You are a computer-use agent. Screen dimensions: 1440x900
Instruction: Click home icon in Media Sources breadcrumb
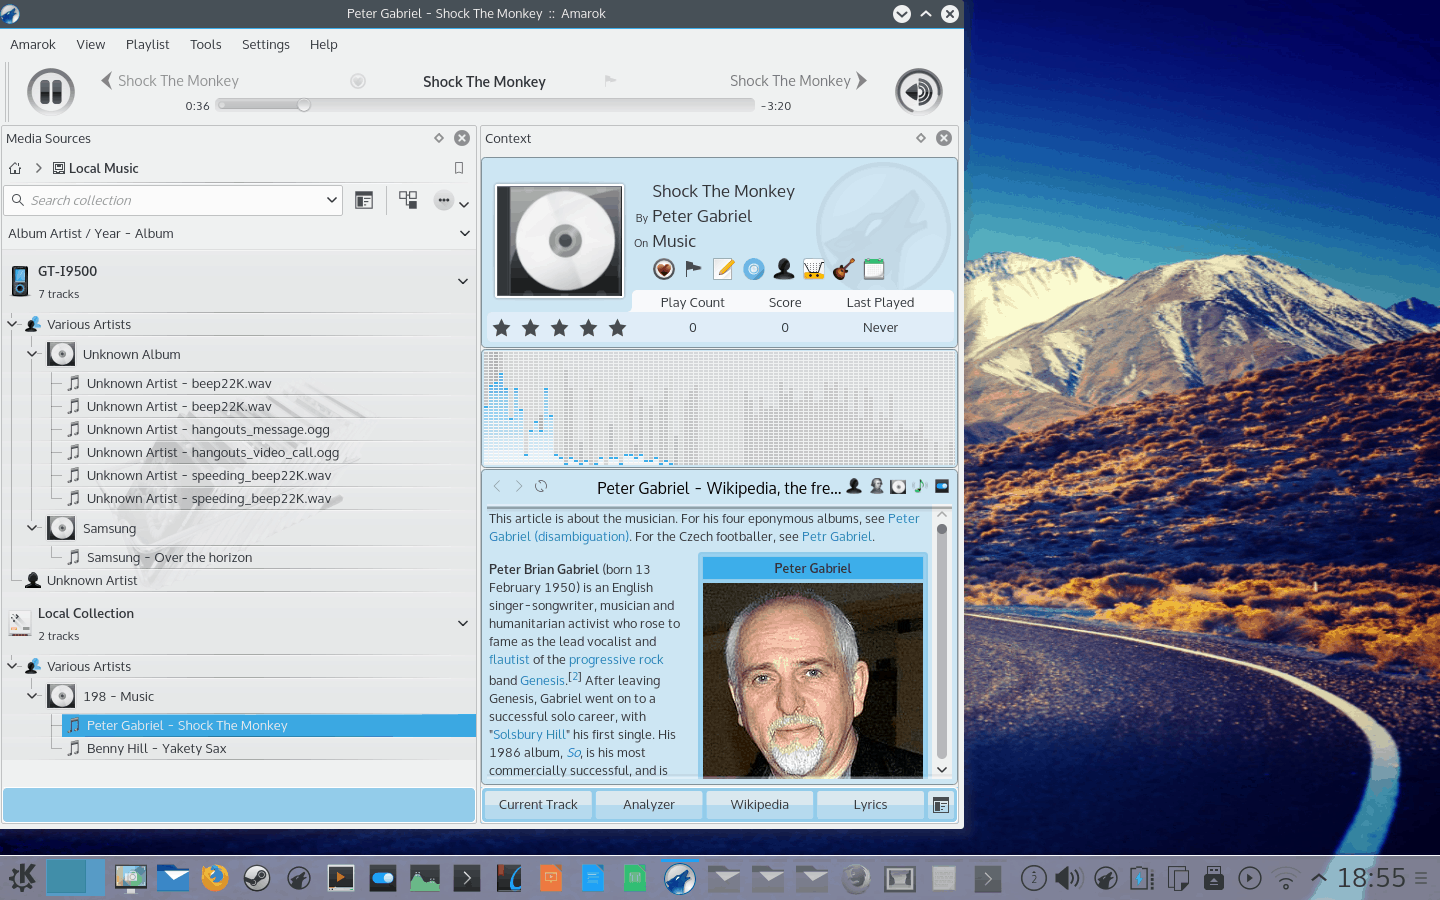point(15,168)
